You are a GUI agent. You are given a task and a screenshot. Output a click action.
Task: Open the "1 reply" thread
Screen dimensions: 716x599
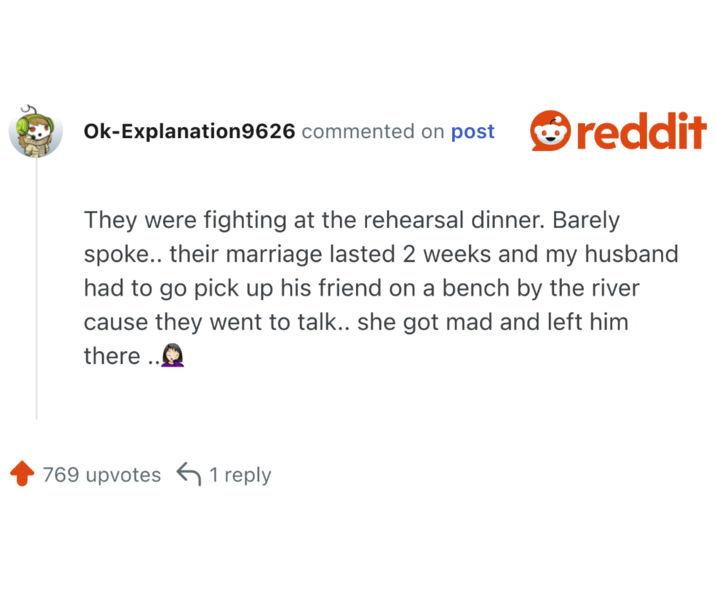[240, 475]
